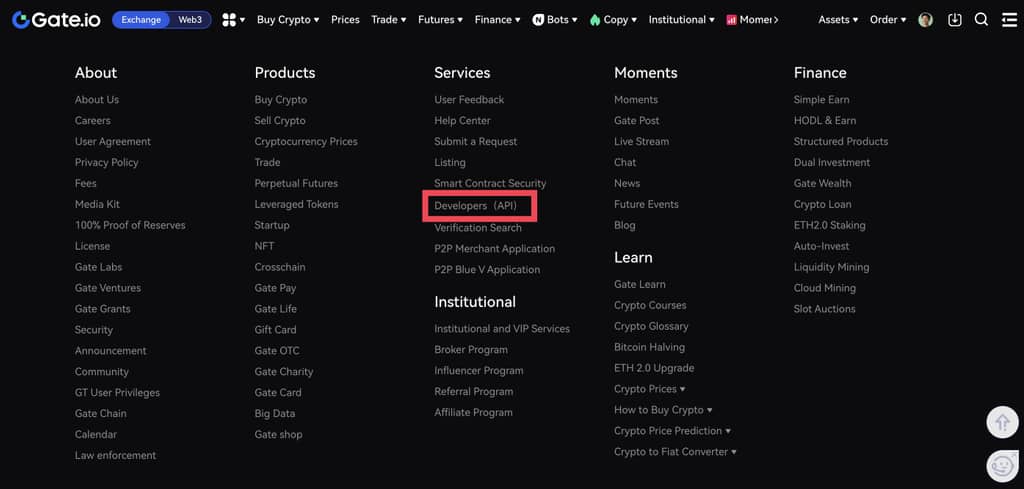
Task: Open the Prices menu item
Action: click(x=345, y=20)
